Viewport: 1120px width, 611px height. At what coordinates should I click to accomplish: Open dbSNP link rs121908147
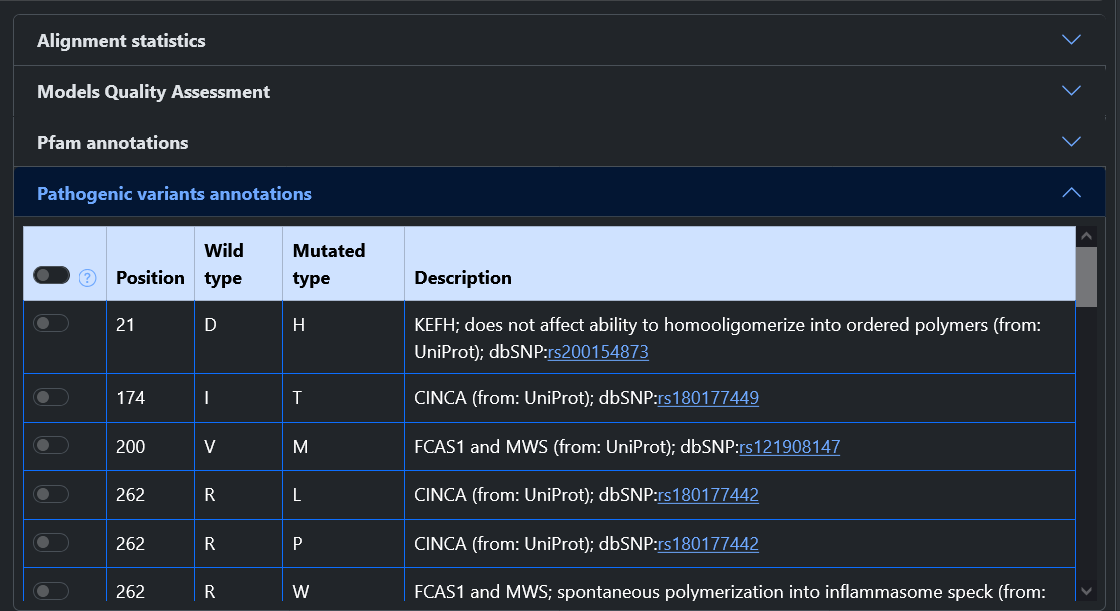coord(789,447)
